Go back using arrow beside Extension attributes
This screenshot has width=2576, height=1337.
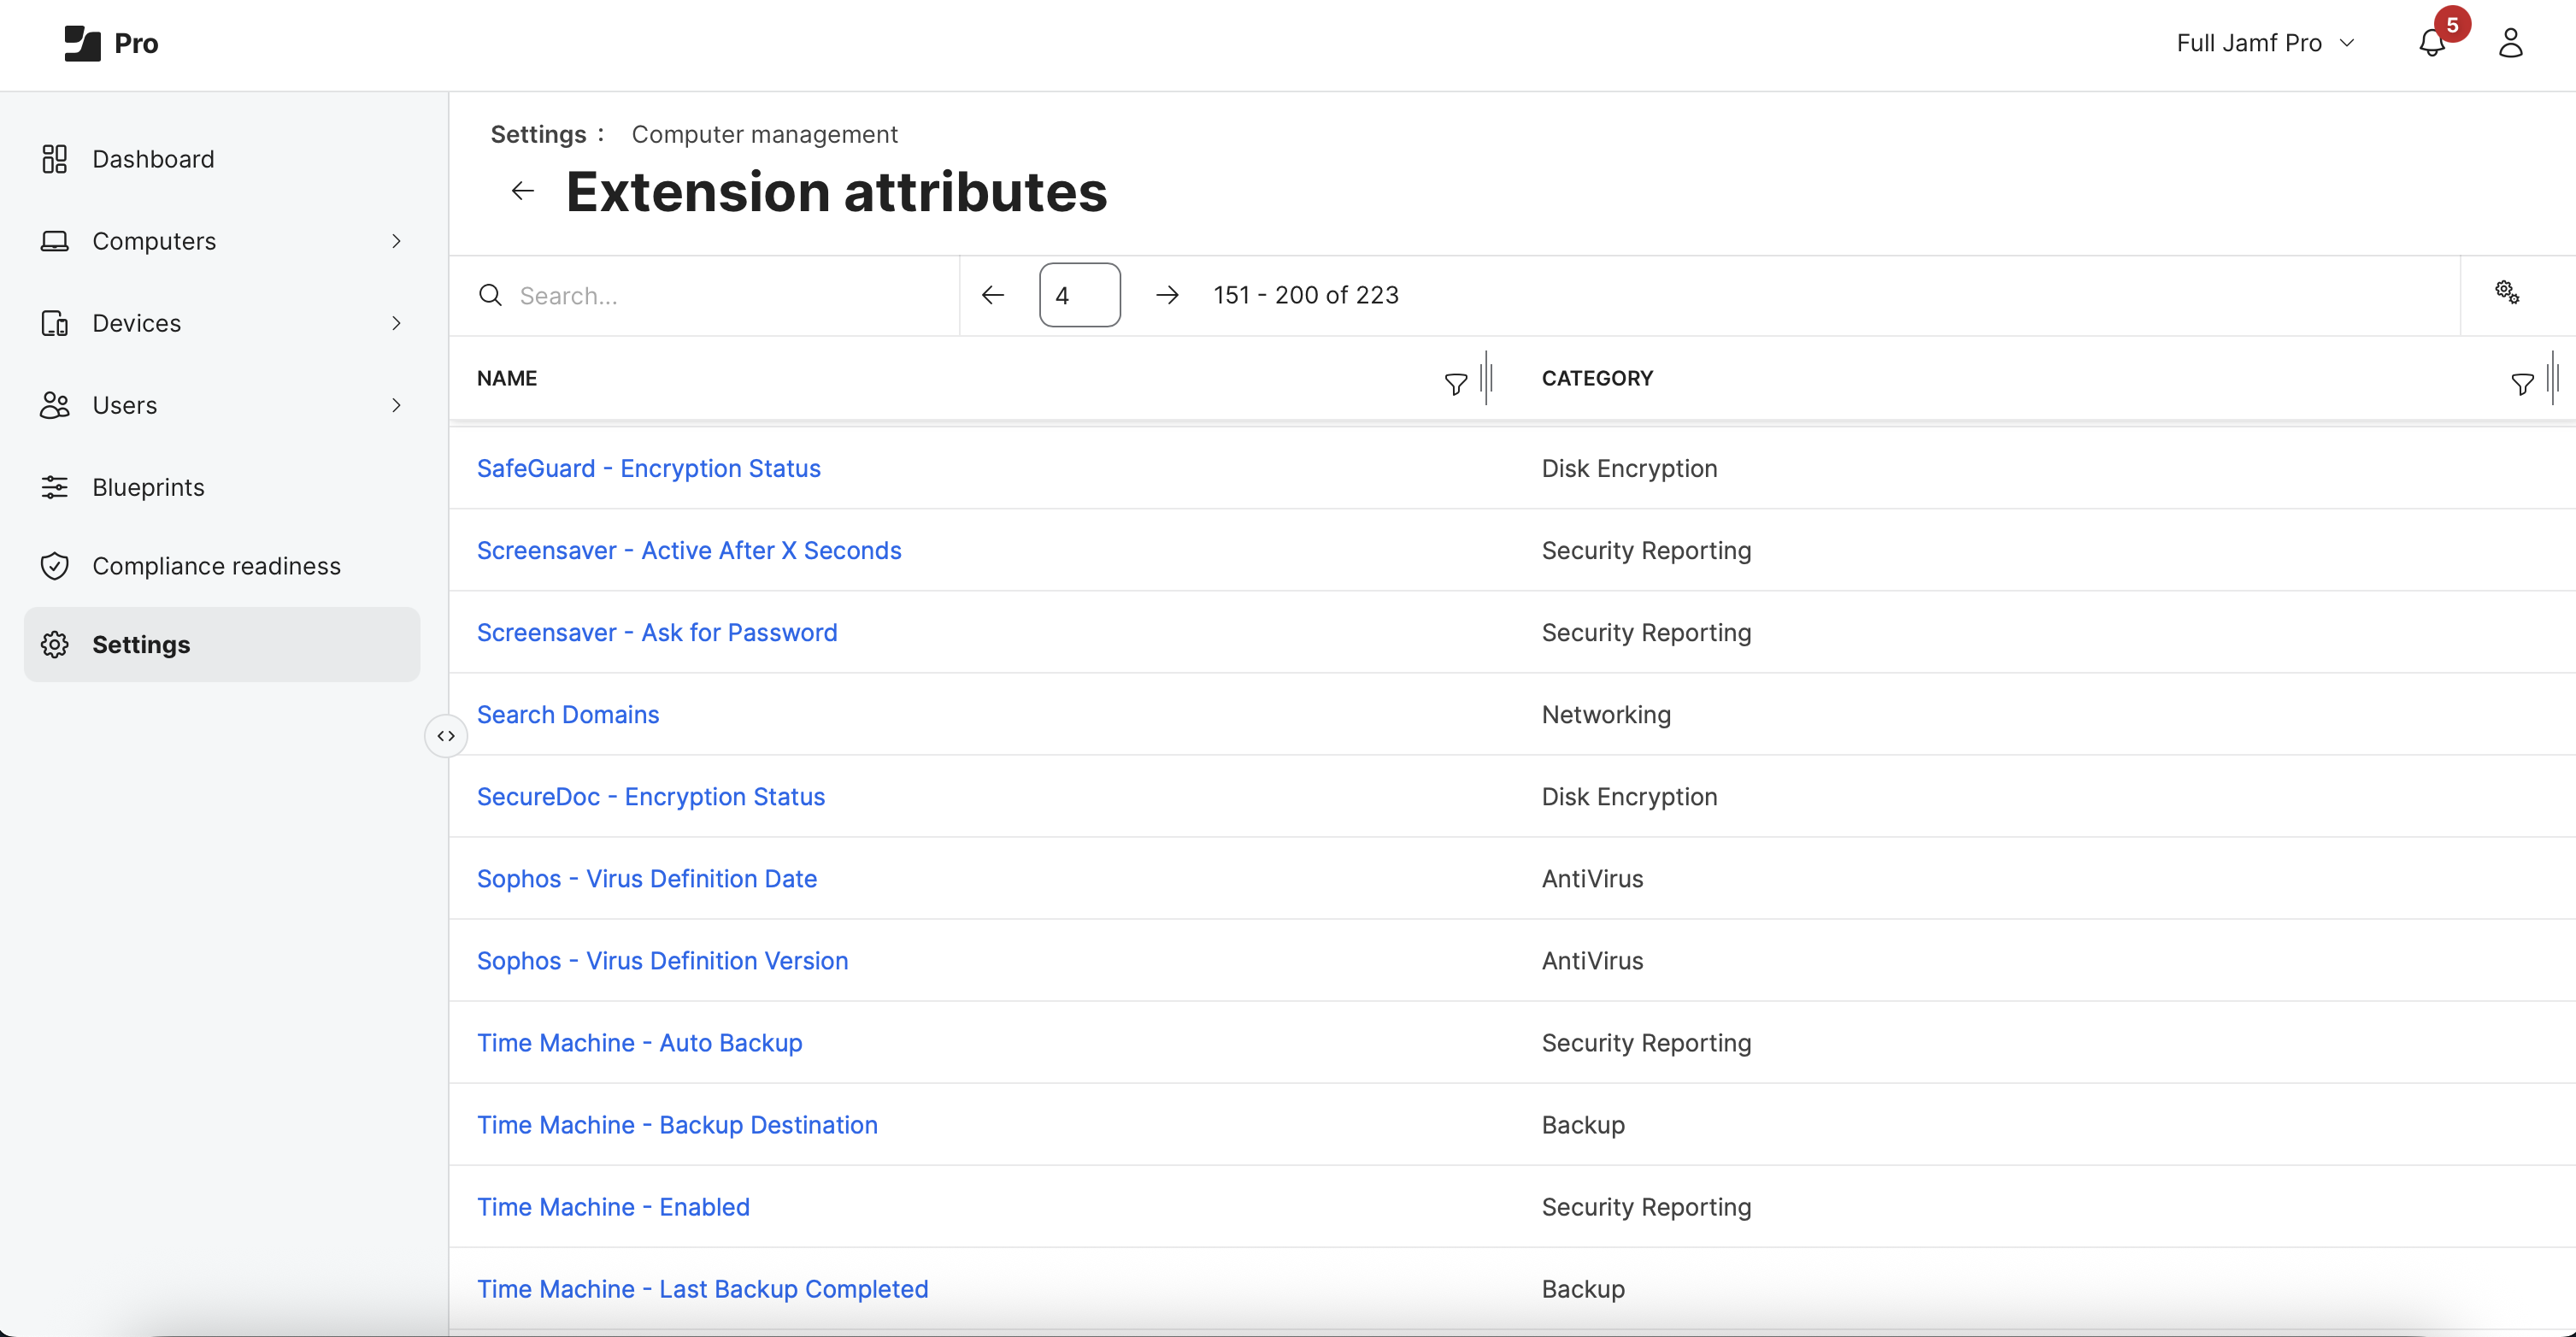pos(522,191)
